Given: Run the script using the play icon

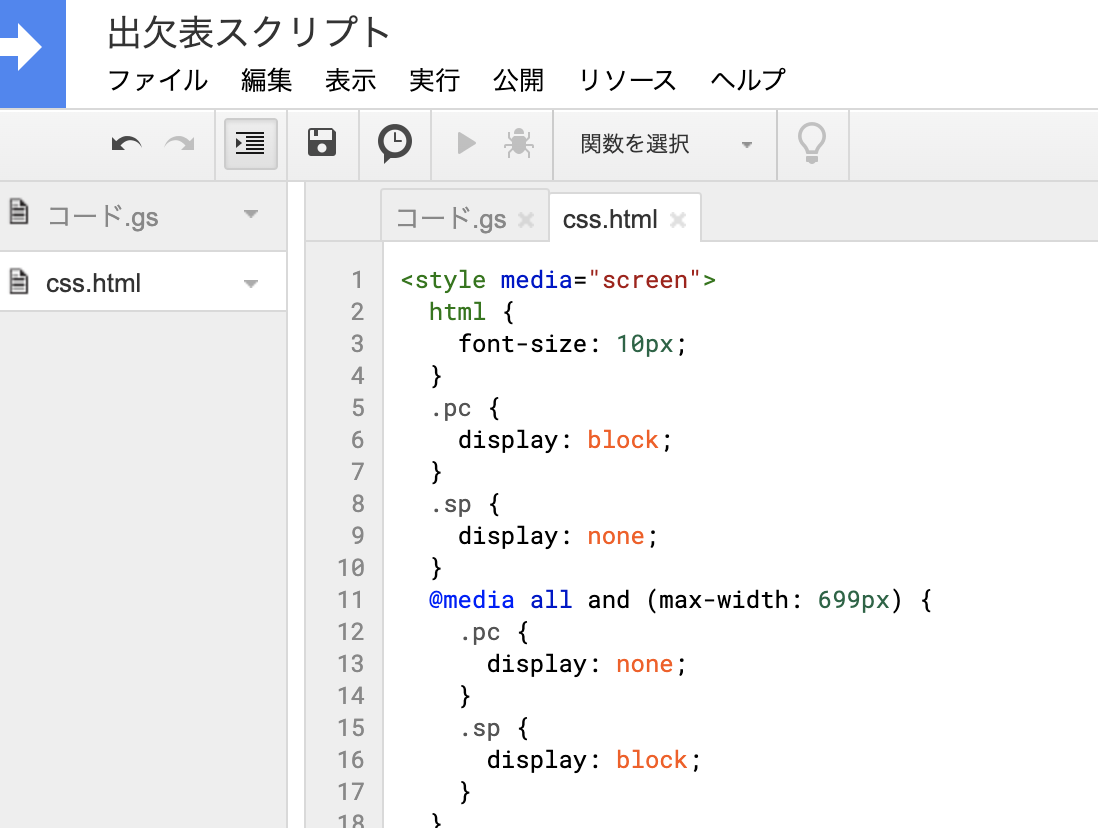Looking at the screenshot, I should point(465,143).
